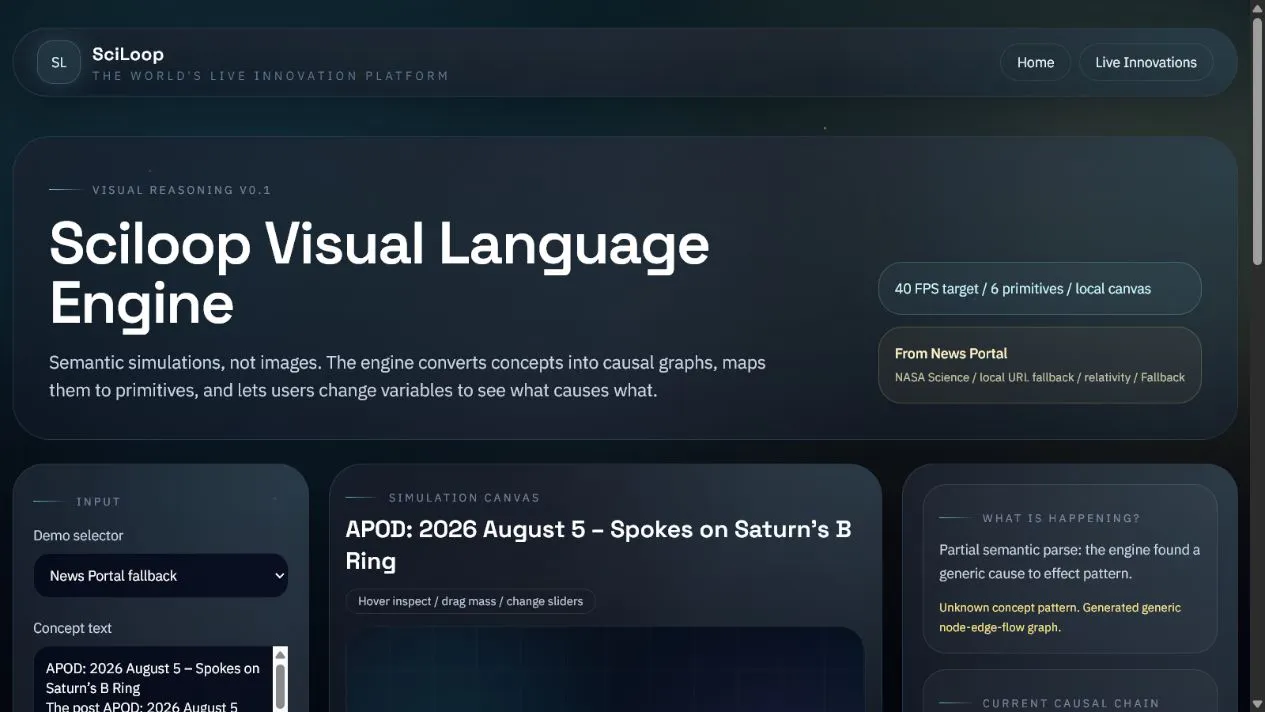This screenshot has width=1265, height=712.
Task: Click THE WORLD'S LIVE INNOVATION PLATFORM tagline
Action: 270,76
